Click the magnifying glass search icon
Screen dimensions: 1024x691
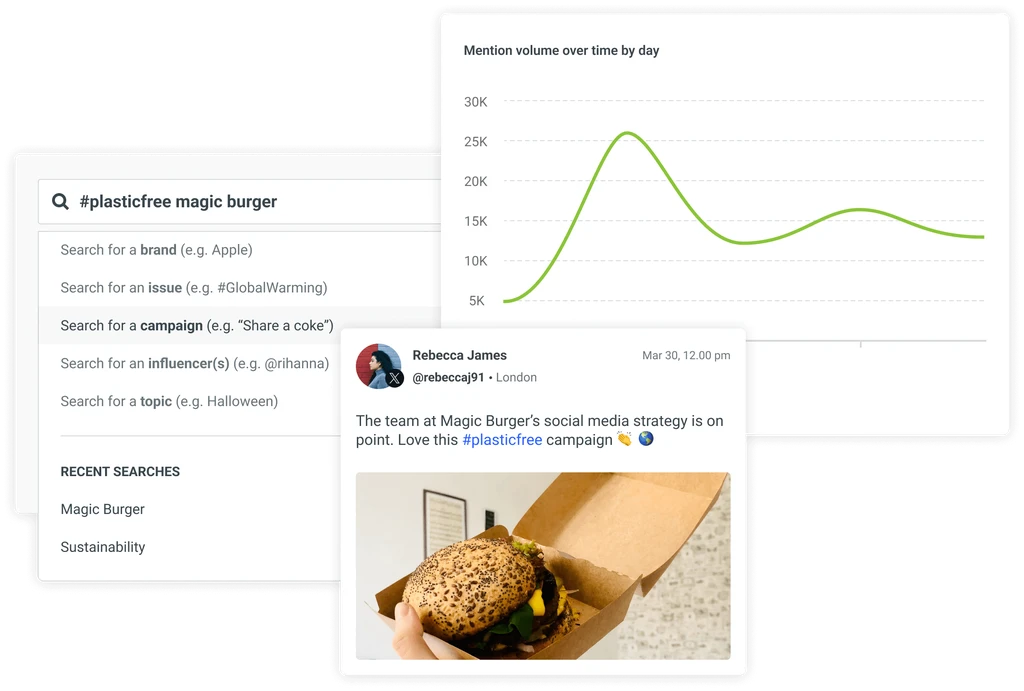(60, 201)
